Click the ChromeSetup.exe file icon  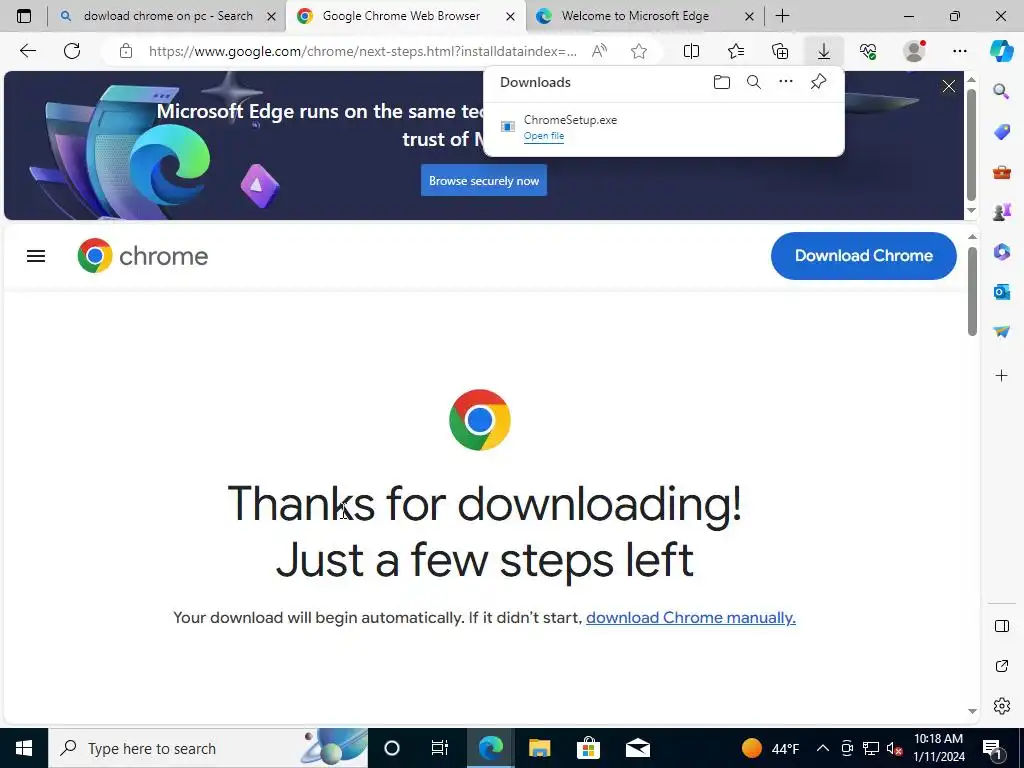(507, 127)
